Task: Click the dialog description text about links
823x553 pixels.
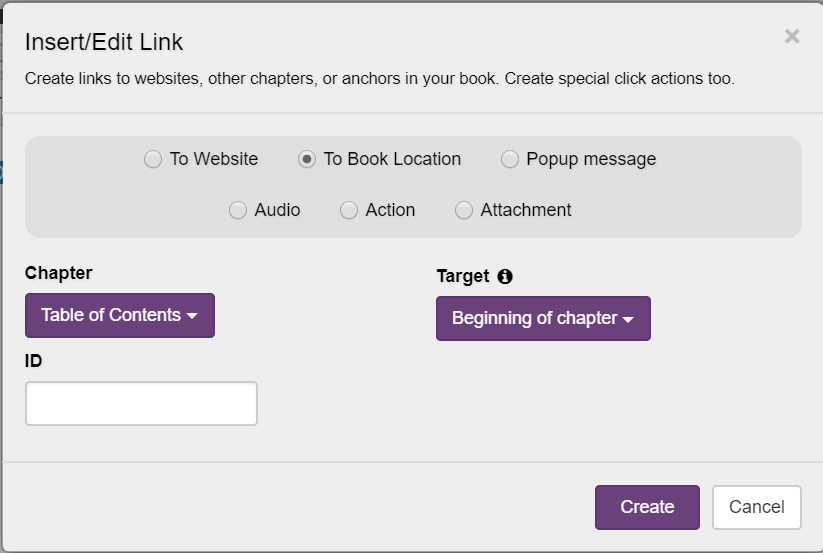Action: (379, 78)
